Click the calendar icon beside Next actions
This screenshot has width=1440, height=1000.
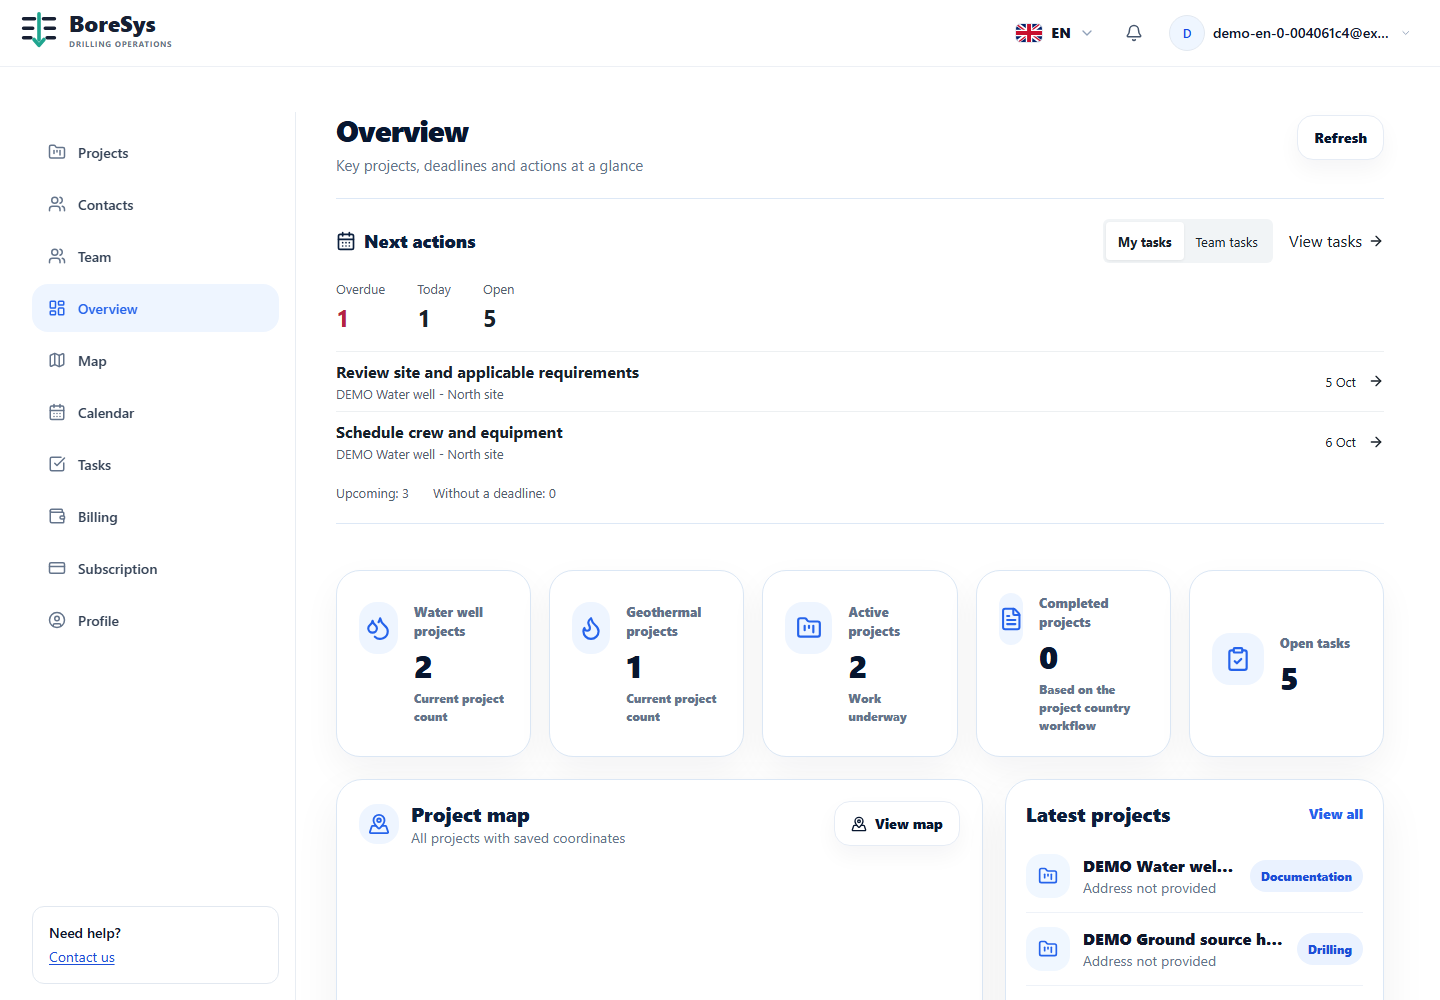point(346,241)
